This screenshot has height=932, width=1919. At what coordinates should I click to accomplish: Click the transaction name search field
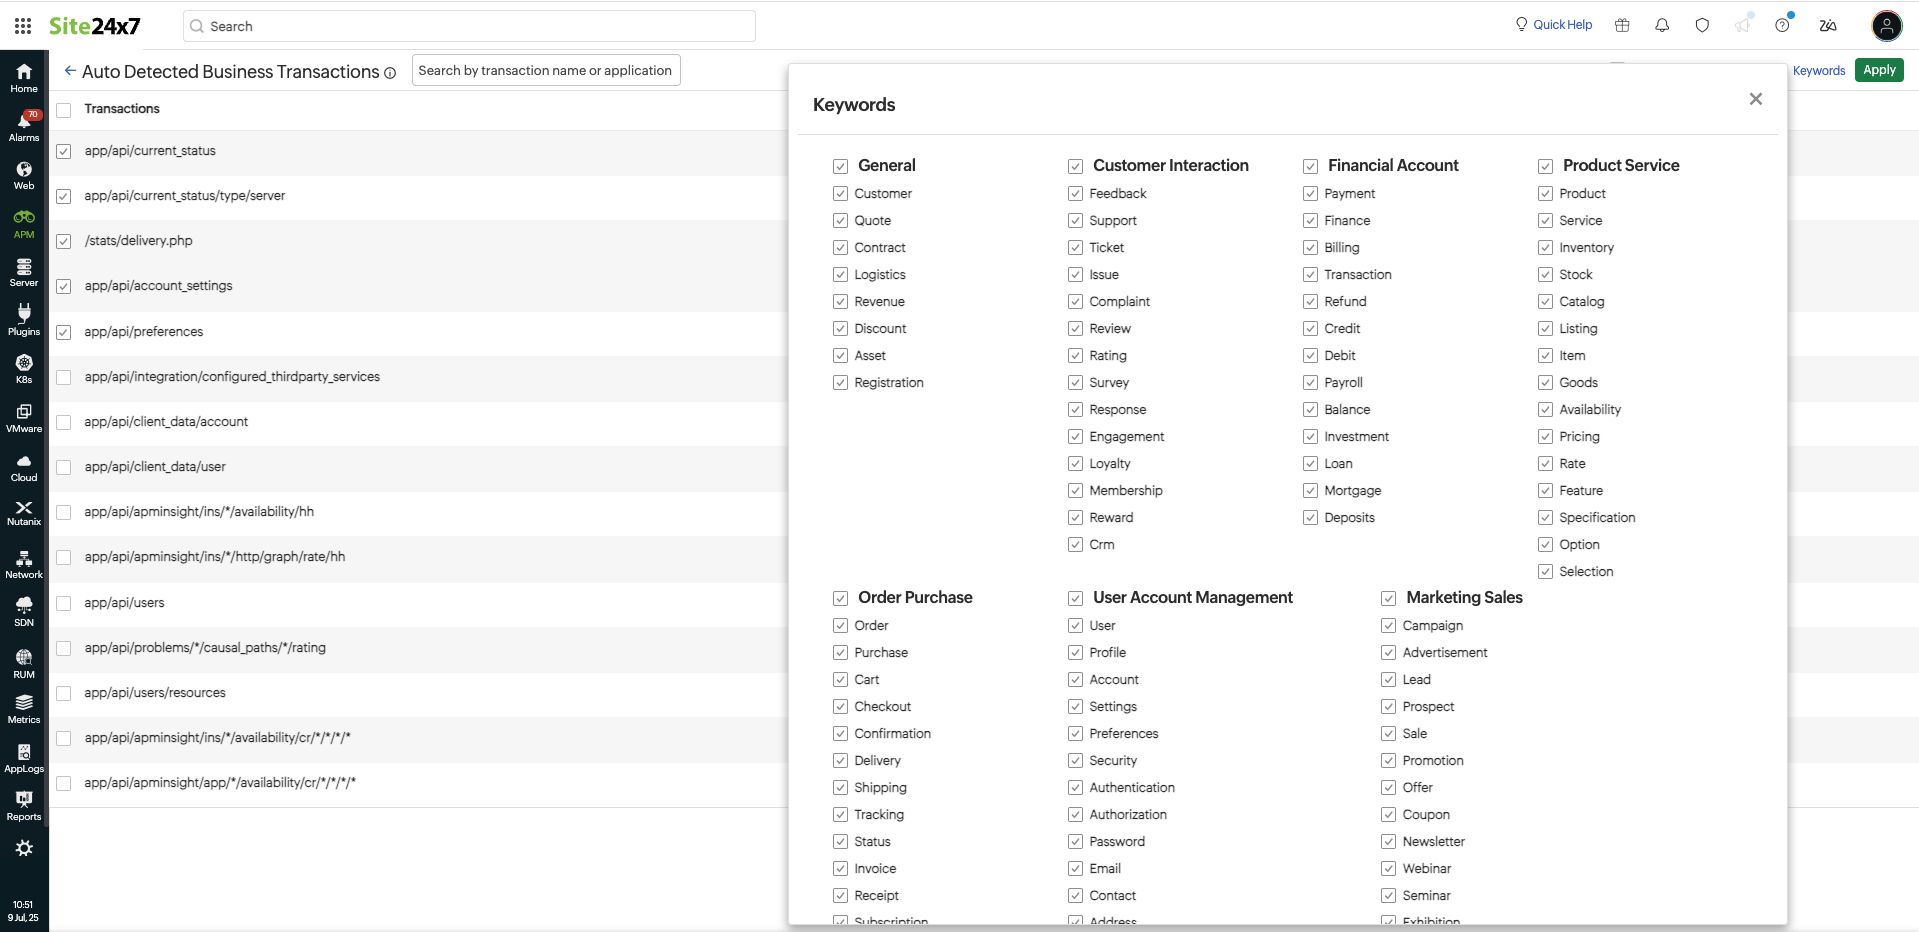tap(545, 70)
